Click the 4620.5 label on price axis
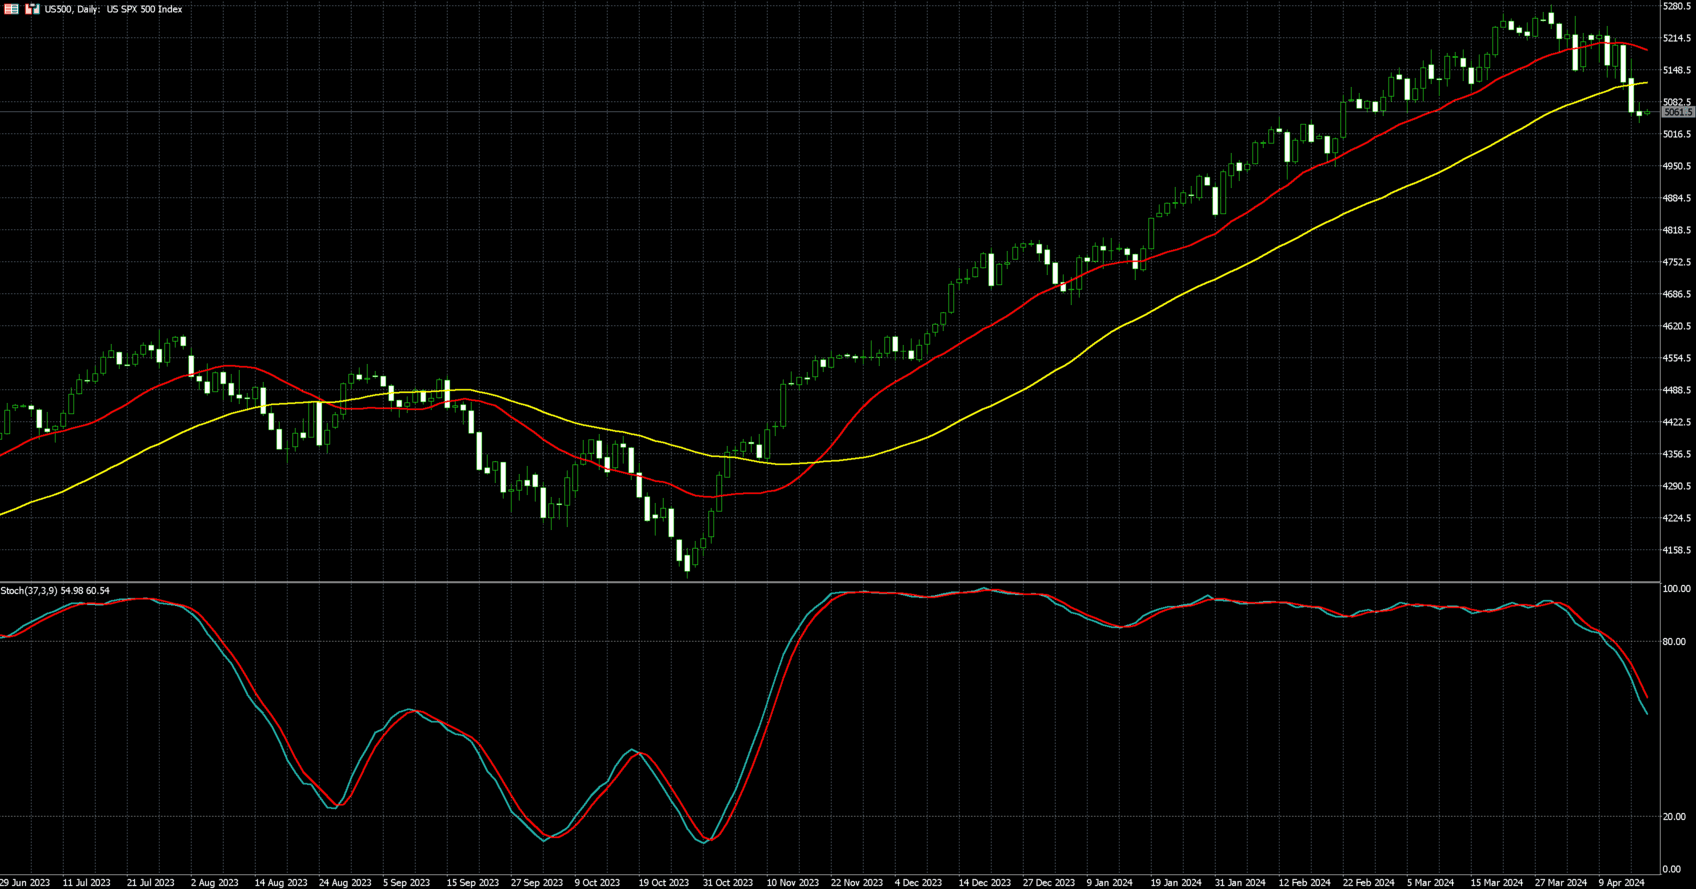Image resolution: width=1696 pixels, height=889 pixels. pos(1676,326)
